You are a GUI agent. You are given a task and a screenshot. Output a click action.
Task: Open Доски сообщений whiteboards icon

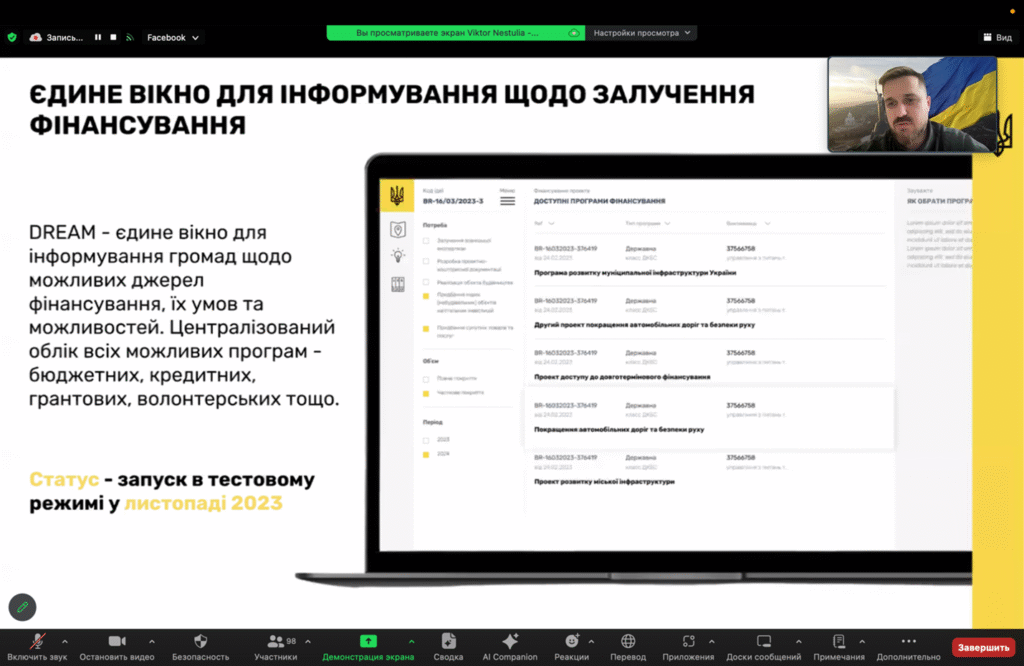point(763,641)
